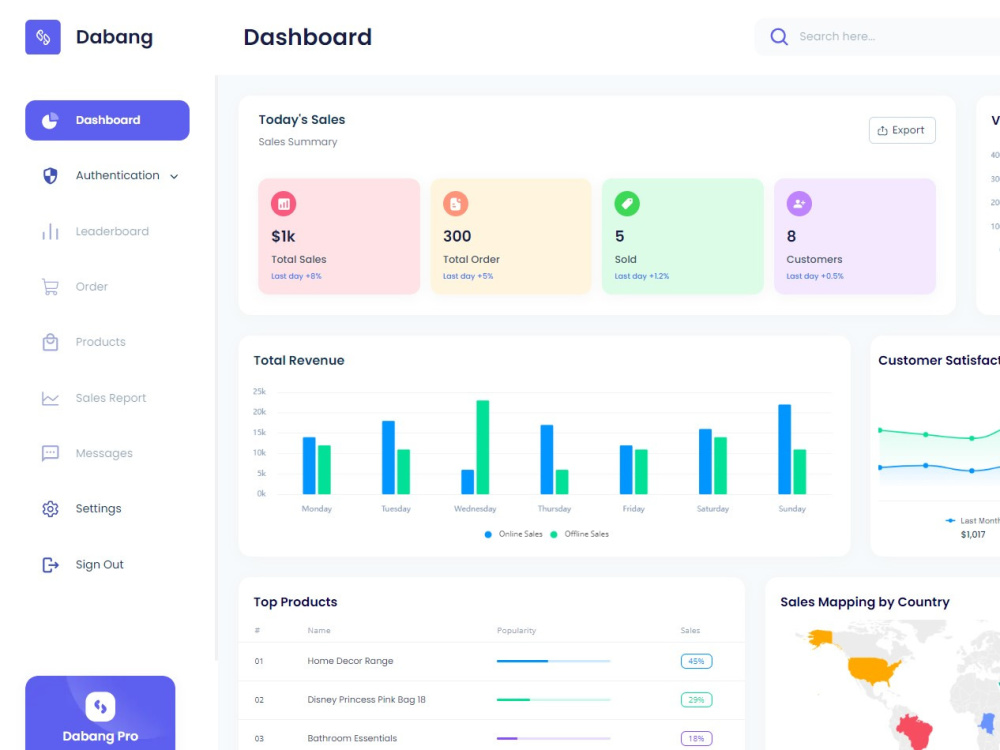Click Disney Princess Pink Bag popularity bar
The image size is (1000, 750).
554,700
